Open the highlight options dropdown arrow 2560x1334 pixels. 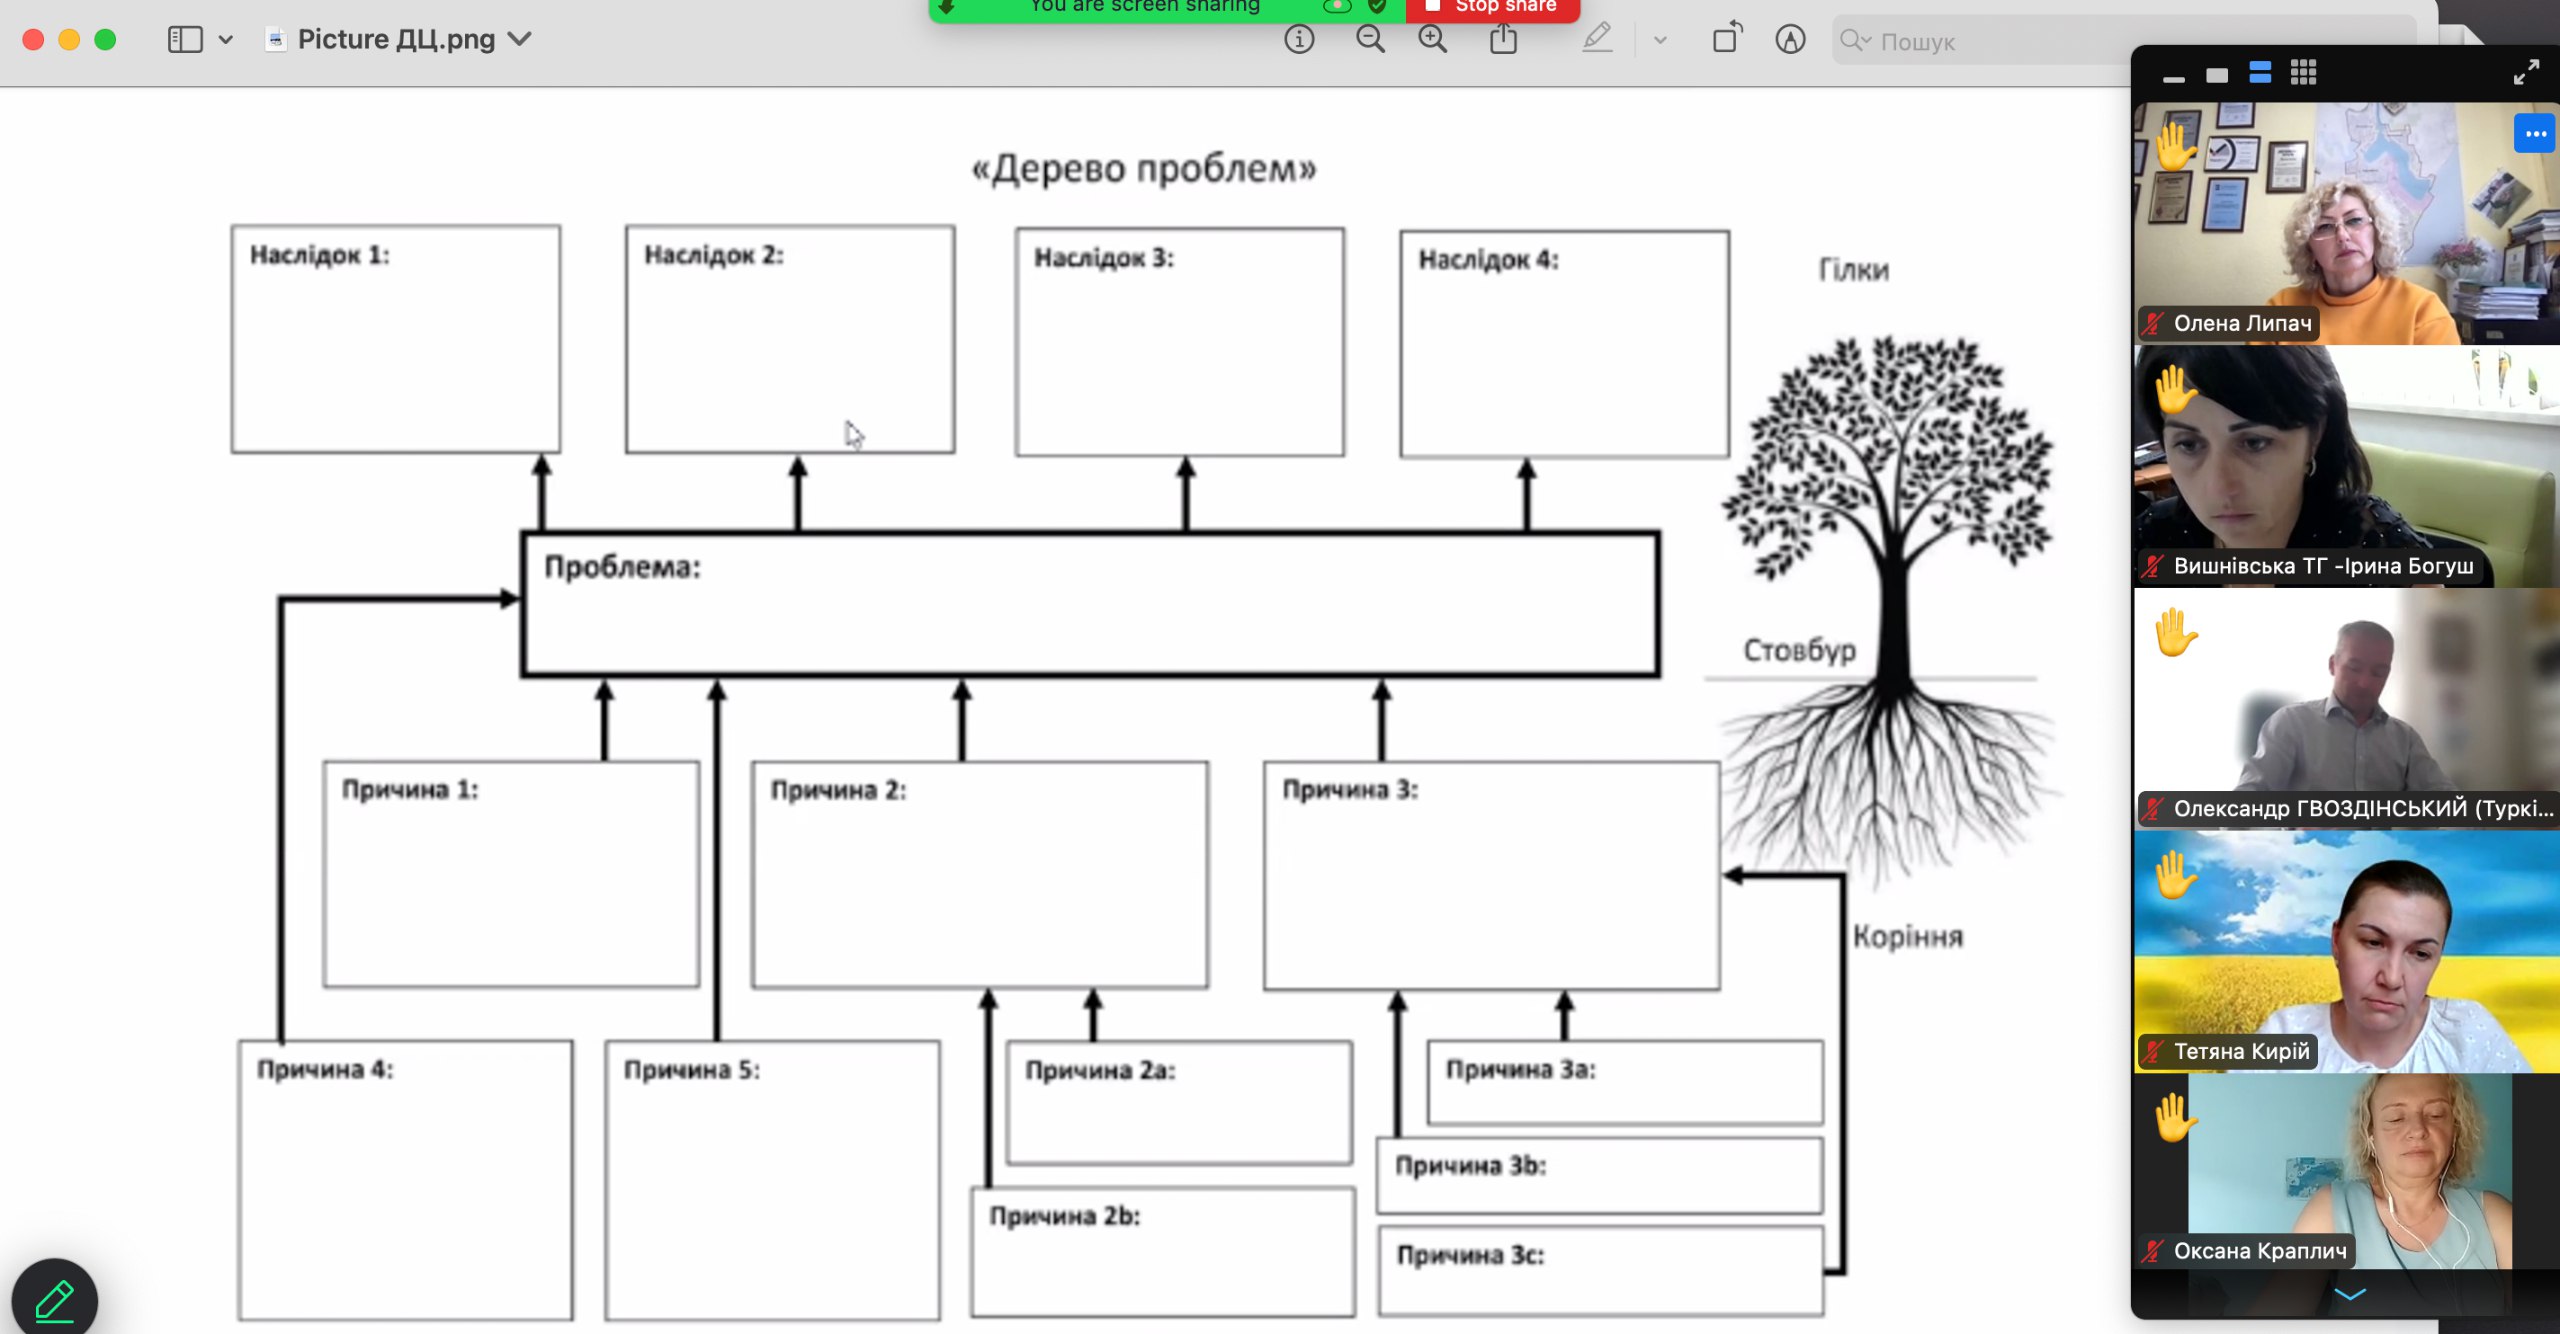point(1660,41)
